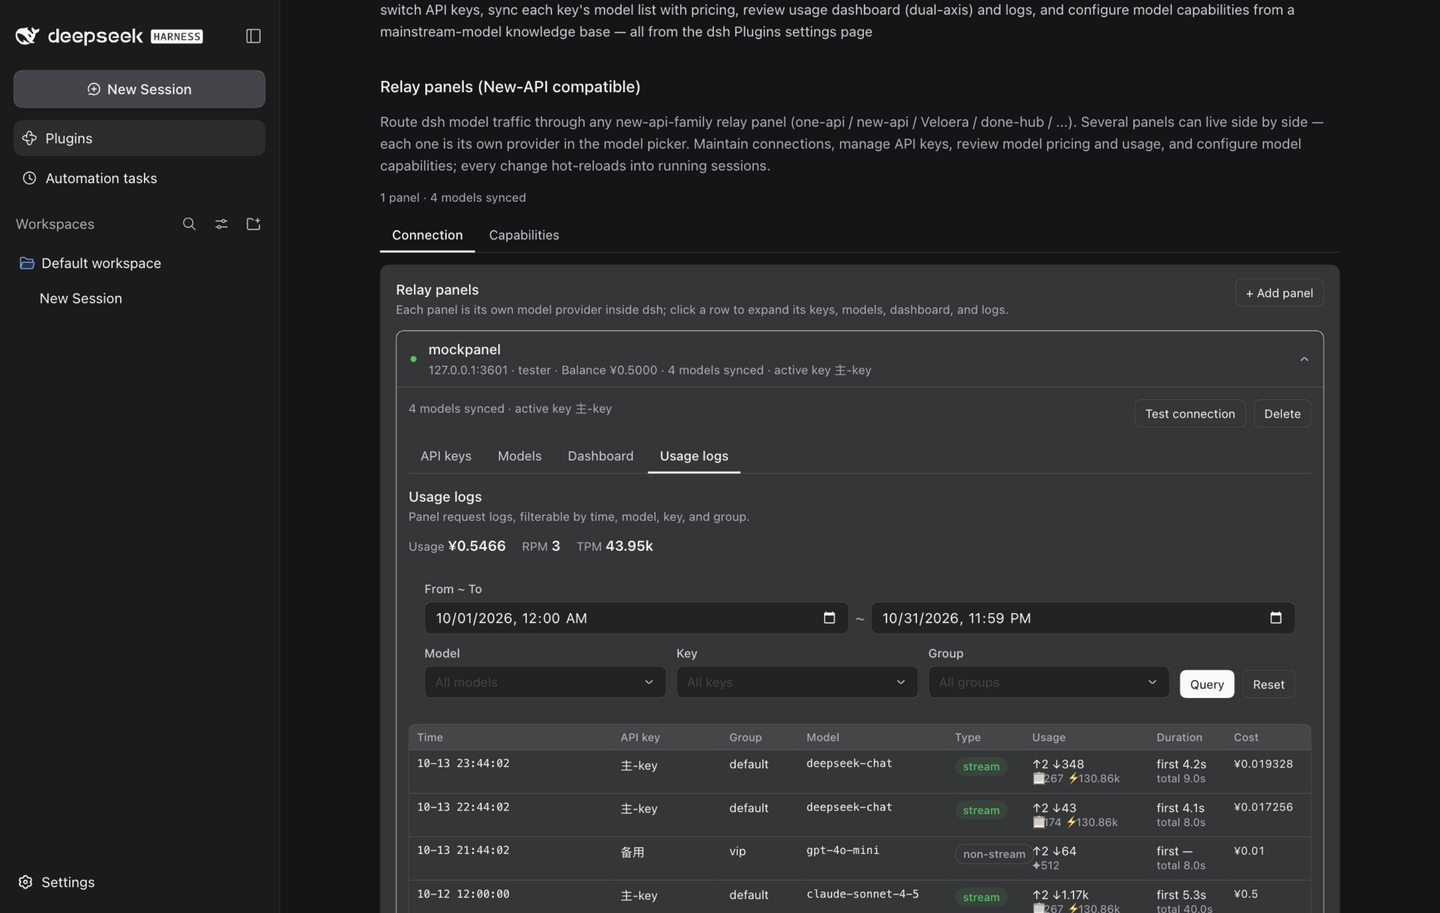Image resolution: width=1440 pixels, height=913 pixels.
Task: Open workspace filter sliders icon
Action: (221, 224)
